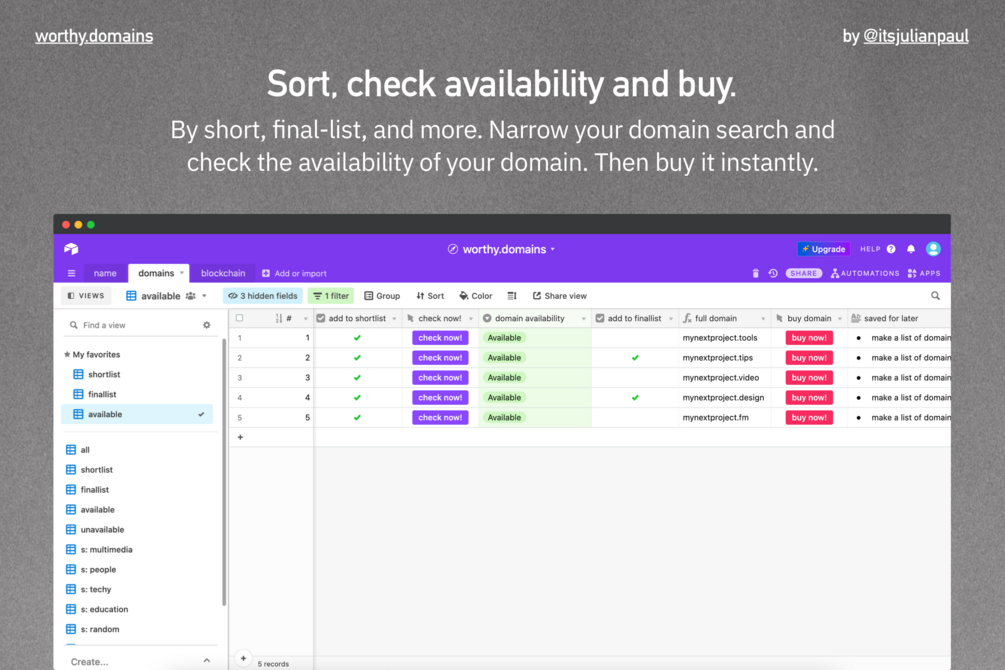Click the plus to add a new row
The height and width of the screenshot is (670, 1005).
point(240,437)
